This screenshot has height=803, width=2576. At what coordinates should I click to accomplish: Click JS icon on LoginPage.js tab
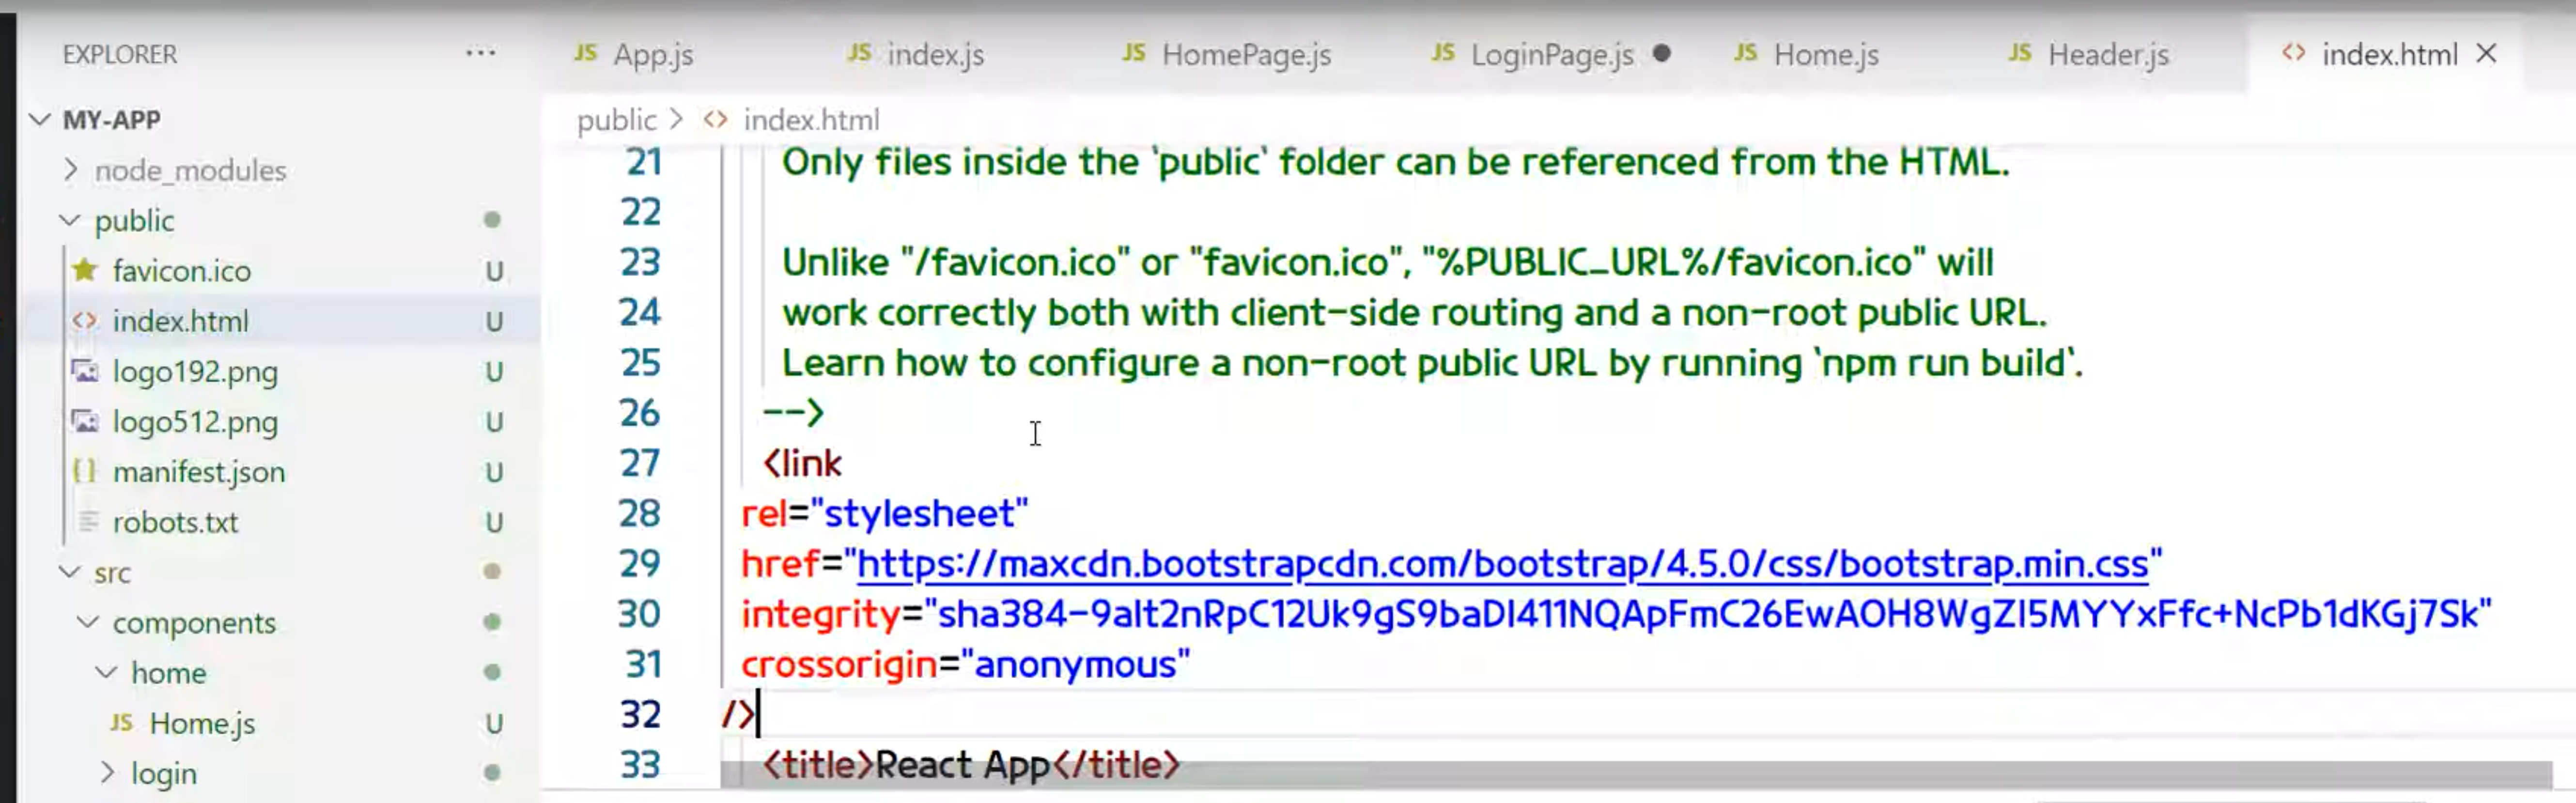1442,53
